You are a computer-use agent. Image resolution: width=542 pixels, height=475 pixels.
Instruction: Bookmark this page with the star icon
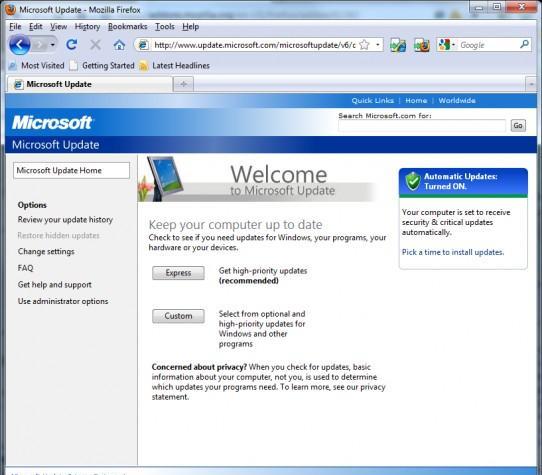(x=364, y=45)
